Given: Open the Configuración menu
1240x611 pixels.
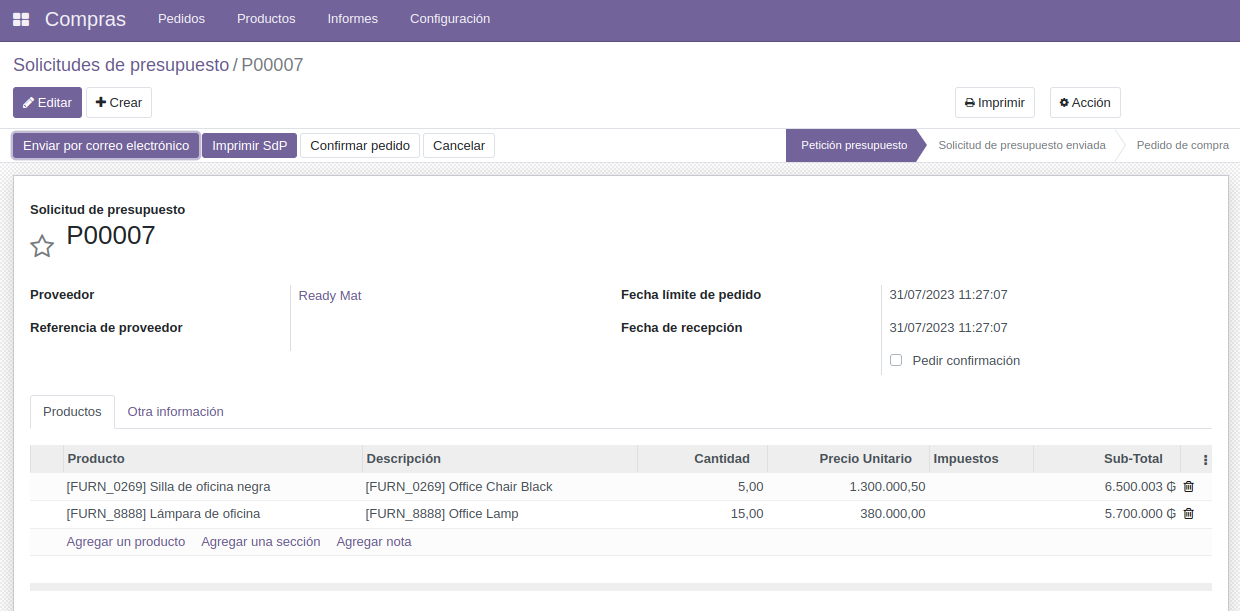Looking at the screenshot, I should click(450, 18).
